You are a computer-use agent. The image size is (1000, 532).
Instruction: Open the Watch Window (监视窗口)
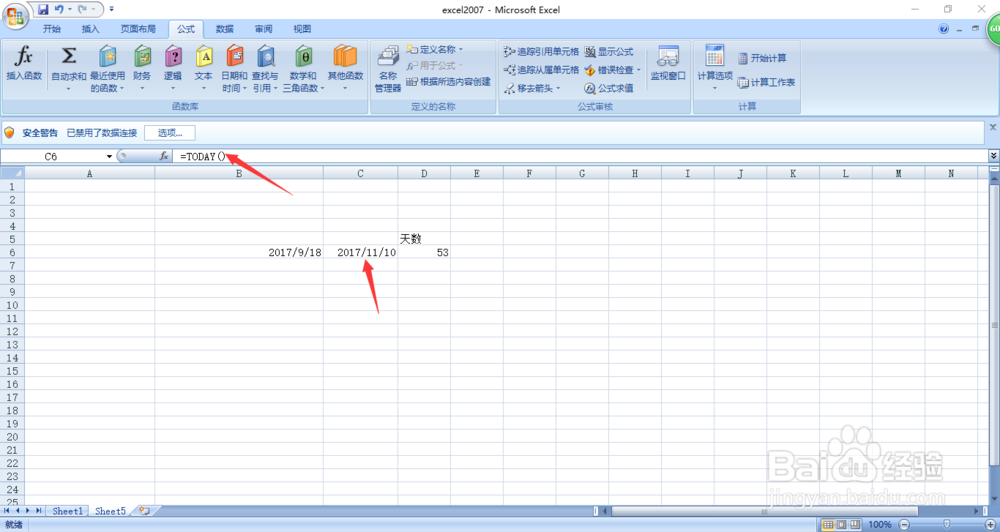(x=668, y=63)
